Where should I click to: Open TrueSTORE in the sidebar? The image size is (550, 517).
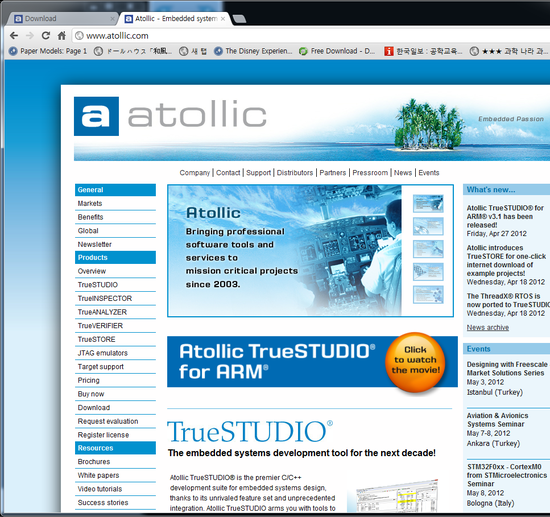pyautogui.click(x=96, y=340)
